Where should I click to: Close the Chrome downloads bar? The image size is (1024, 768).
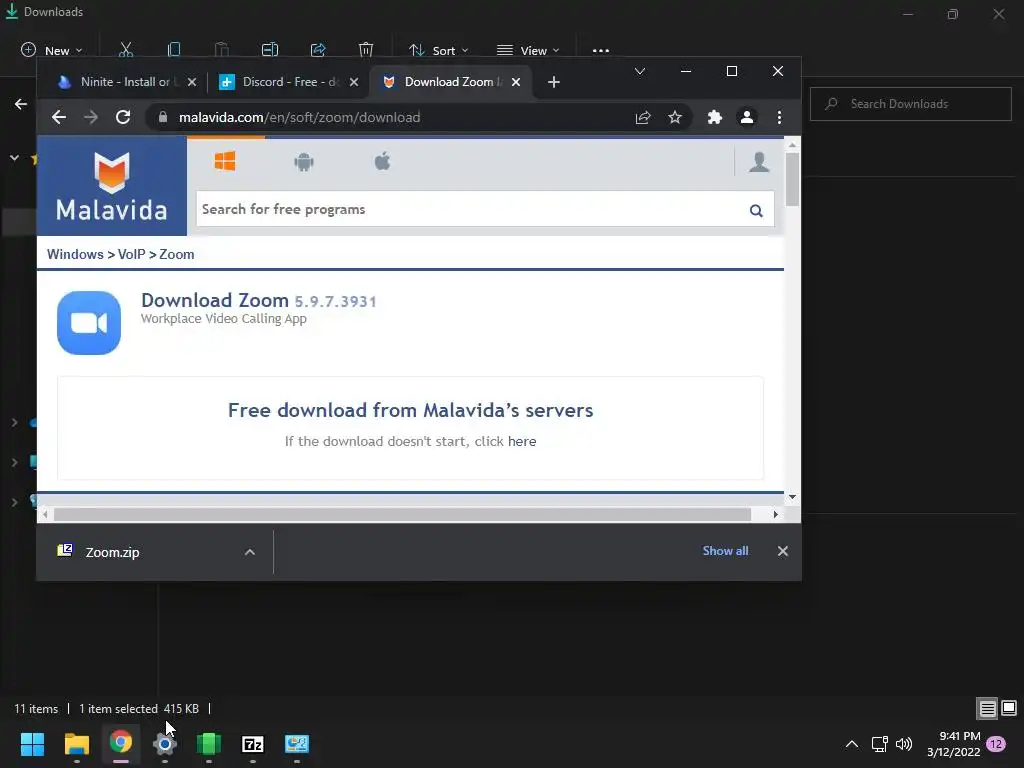[x=782, y=551]
